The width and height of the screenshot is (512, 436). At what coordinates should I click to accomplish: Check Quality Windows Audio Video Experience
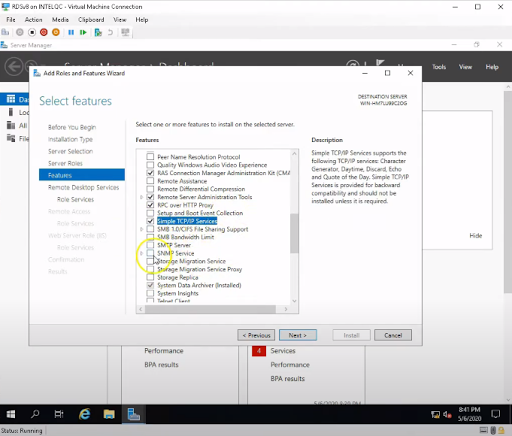(x=150, y=165)
